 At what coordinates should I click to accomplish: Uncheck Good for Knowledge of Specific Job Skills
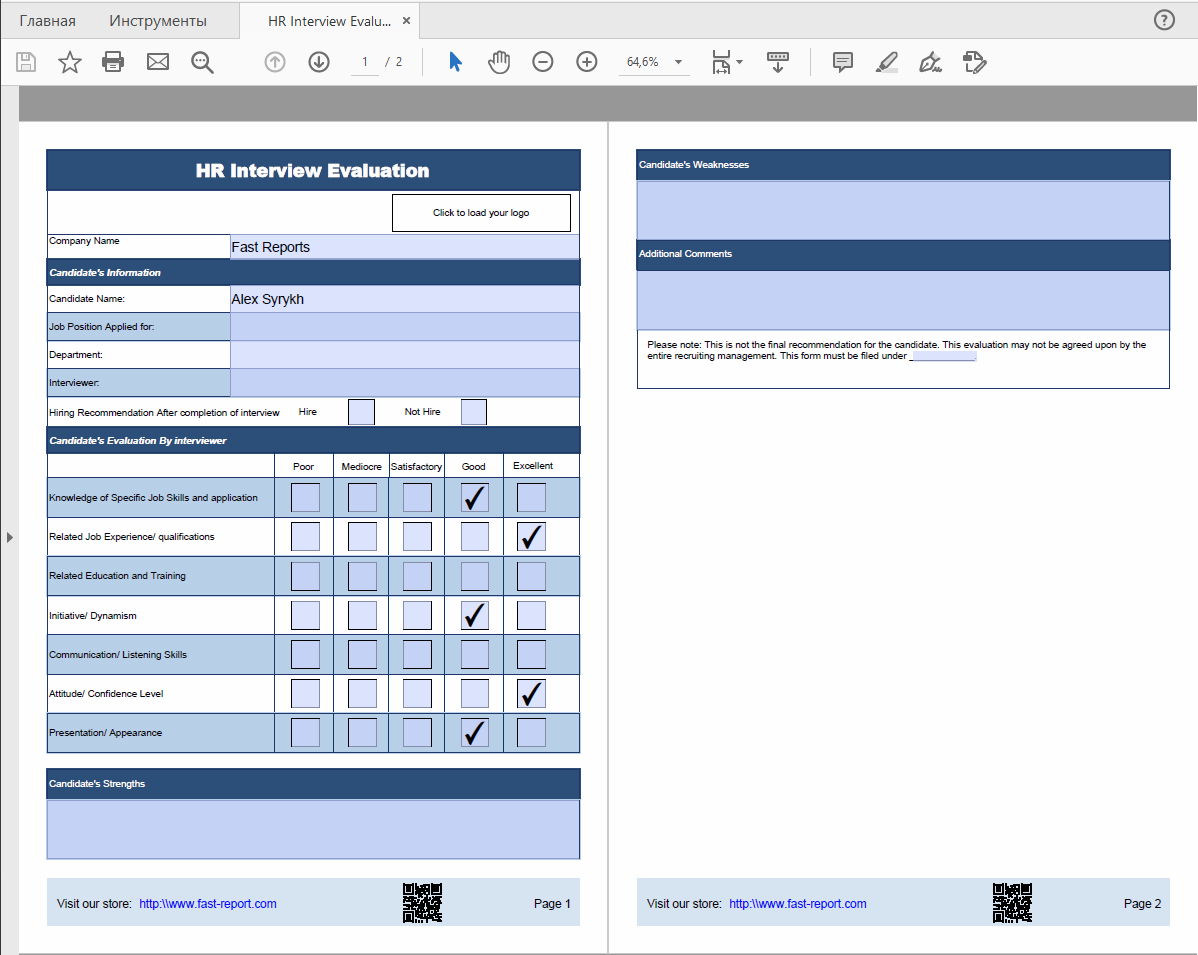click(x=474, y=497)
